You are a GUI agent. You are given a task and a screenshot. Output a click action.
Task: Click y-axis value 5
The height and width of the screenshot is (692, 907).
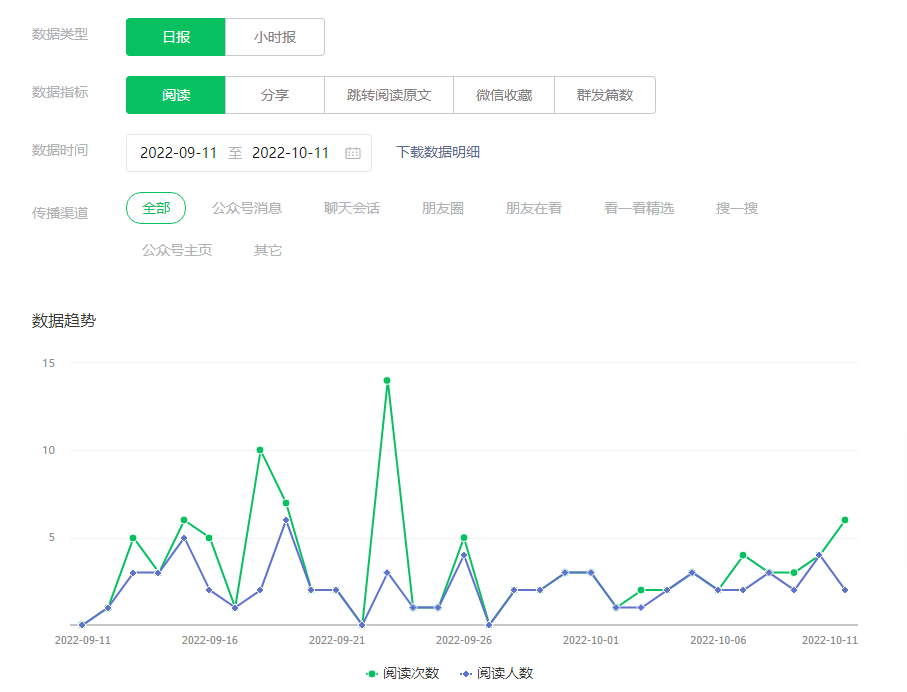[x=51, y=538]
